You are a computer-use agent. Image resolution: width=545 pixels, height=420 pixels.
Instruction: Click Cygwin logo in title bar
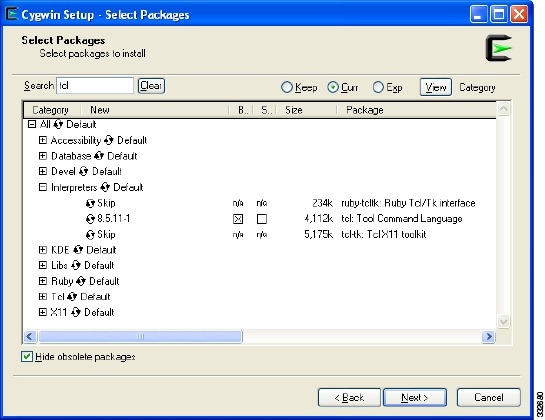coord(12,14)
